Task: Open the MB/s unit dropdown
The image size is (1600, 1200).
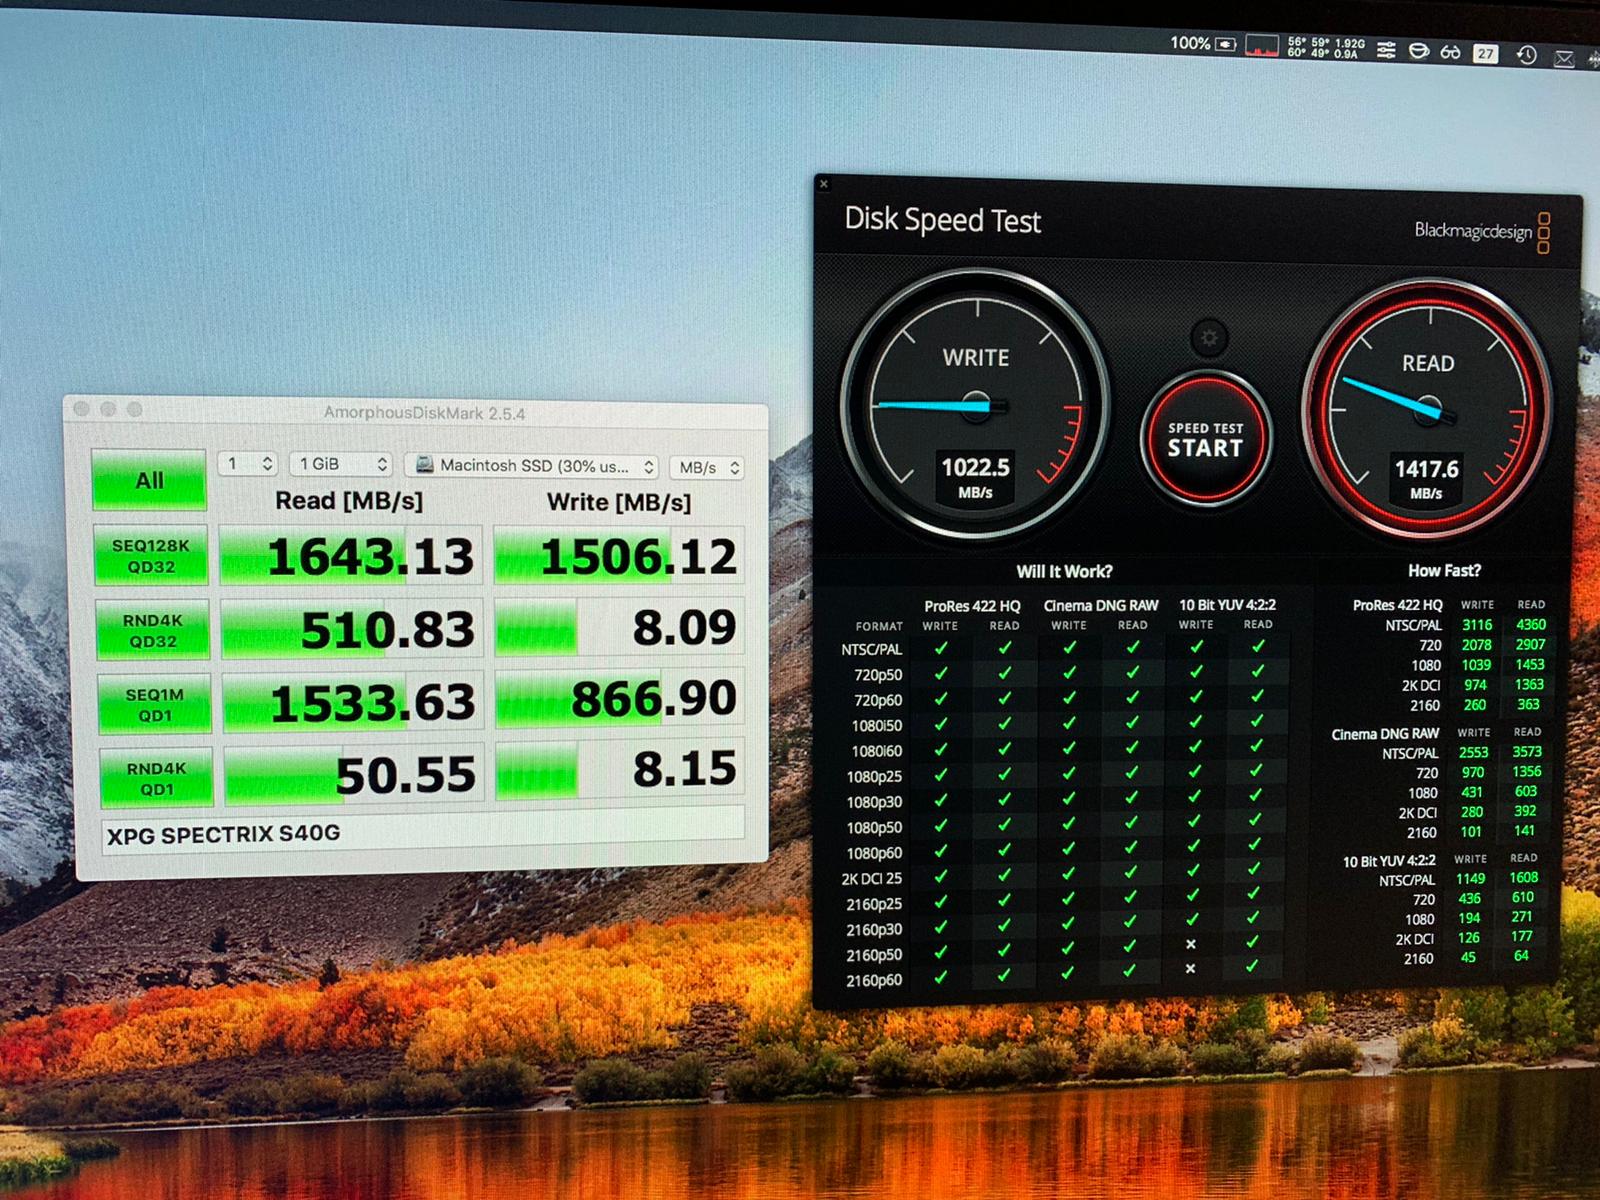Action: click(x=707, y=467)
